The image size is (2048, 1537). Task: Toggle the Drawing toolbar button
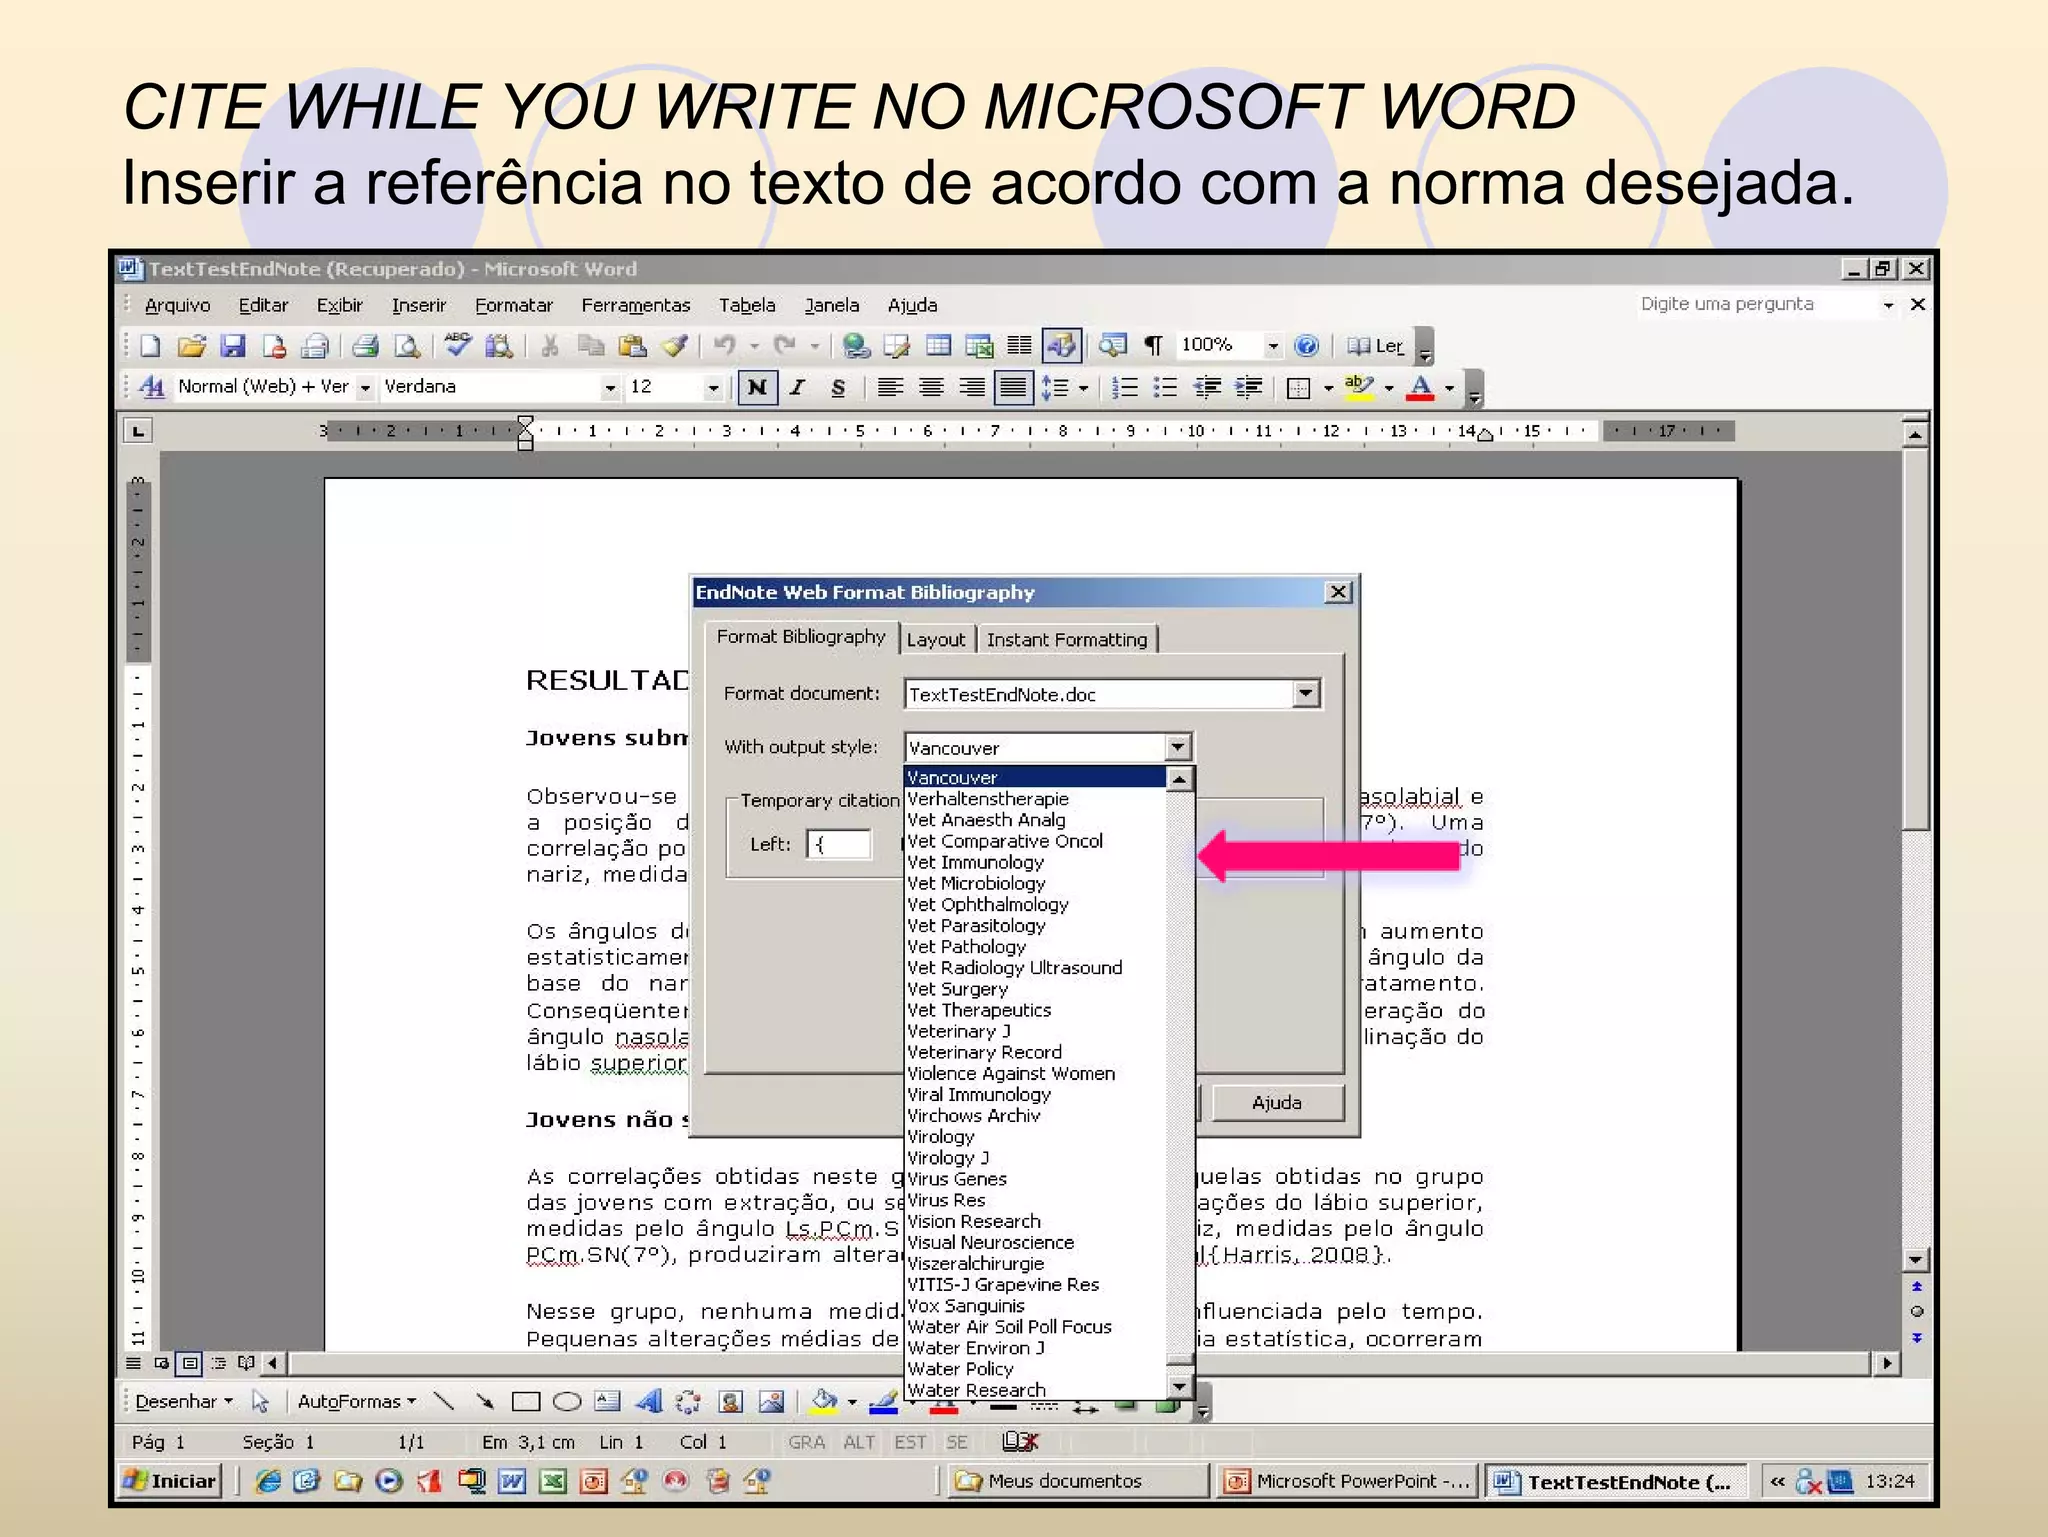point(1061,346)
